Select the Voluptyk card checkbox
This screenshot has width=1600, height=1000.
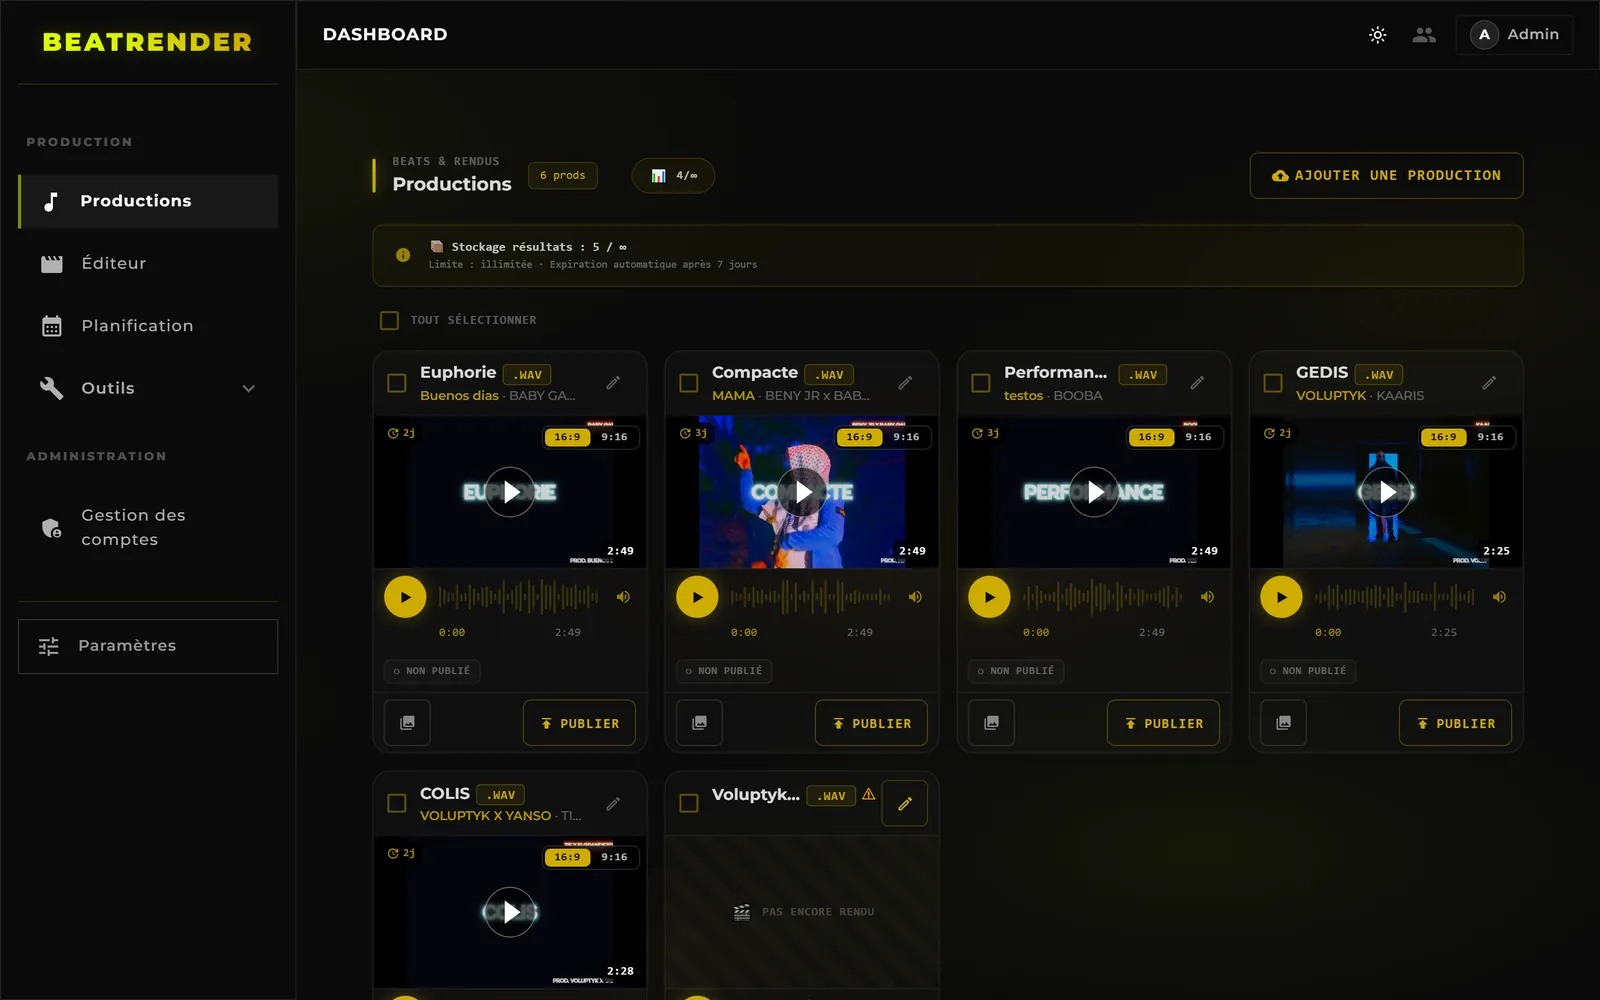click(689, 803)
